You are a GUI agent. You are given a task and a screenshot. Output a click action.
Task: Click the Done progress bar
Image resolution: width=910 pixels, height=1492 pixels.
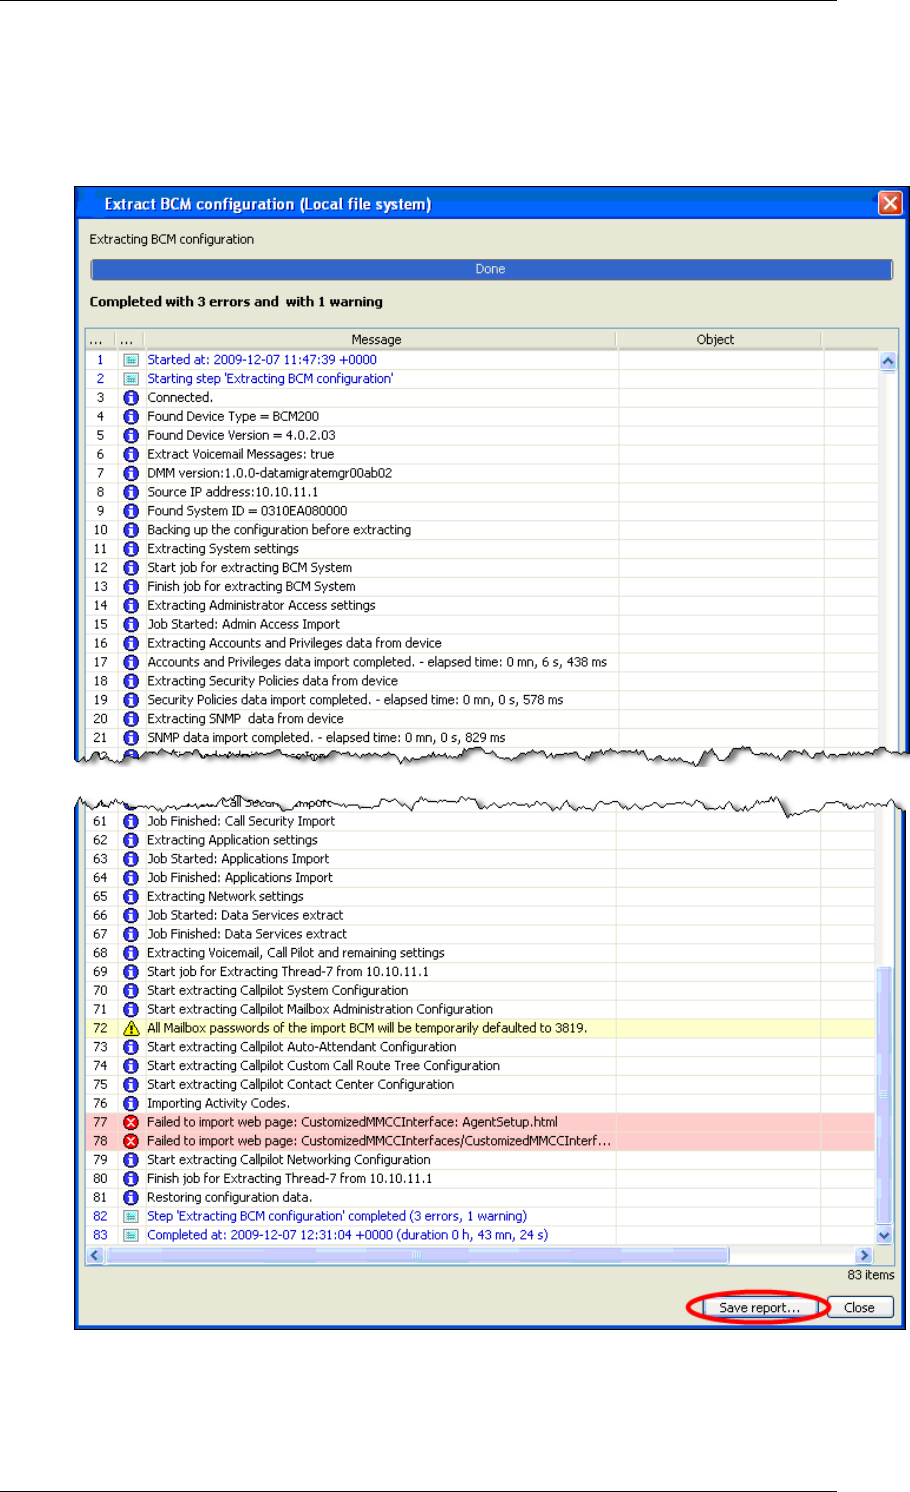pos(490,269)
